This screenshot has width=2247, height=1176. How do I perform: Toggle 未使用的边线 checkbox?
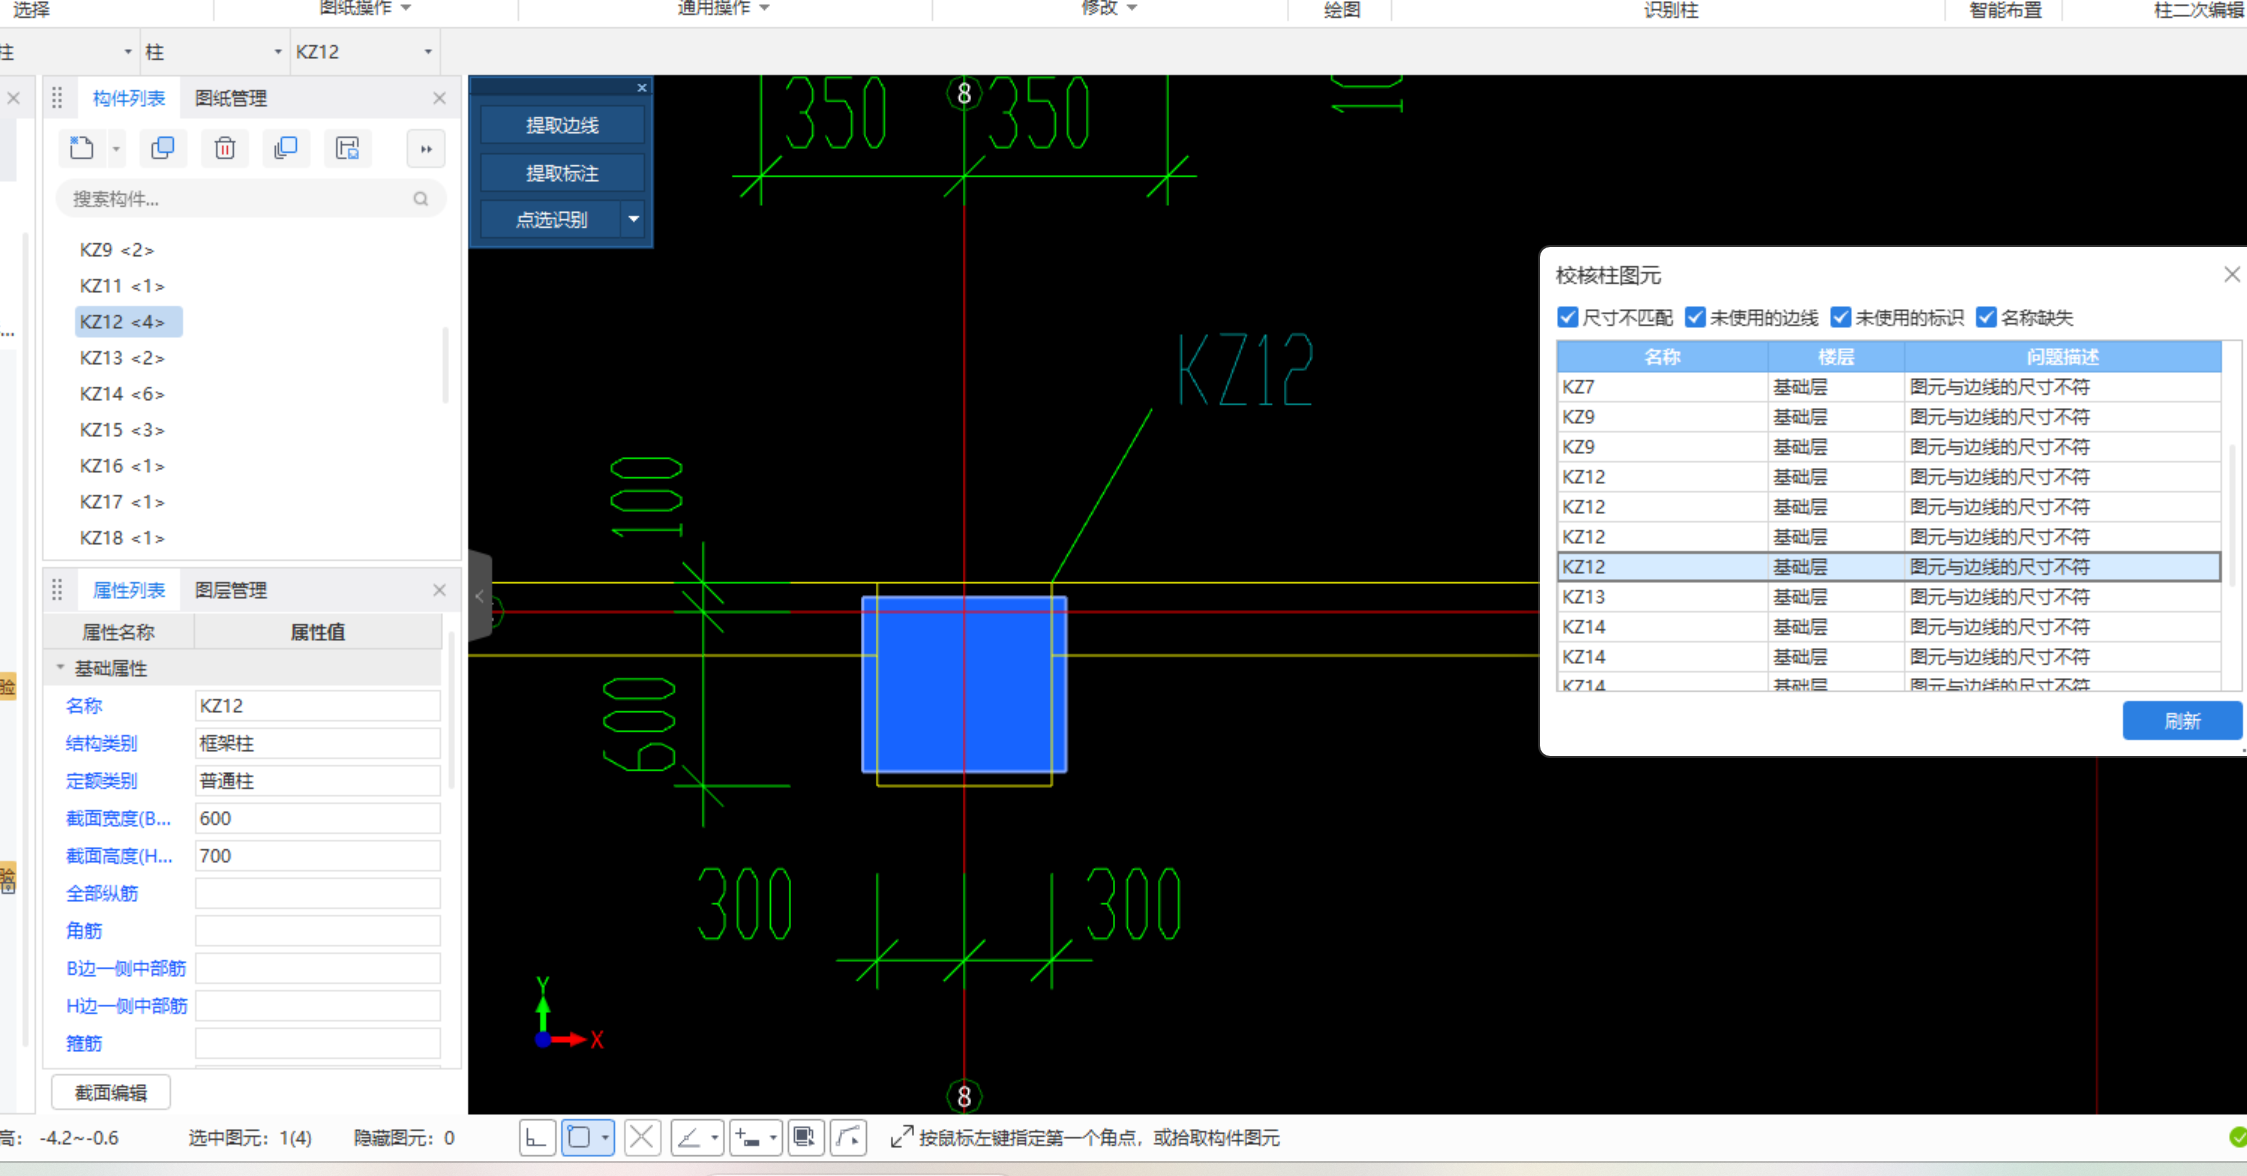(x=1695, y=317)
